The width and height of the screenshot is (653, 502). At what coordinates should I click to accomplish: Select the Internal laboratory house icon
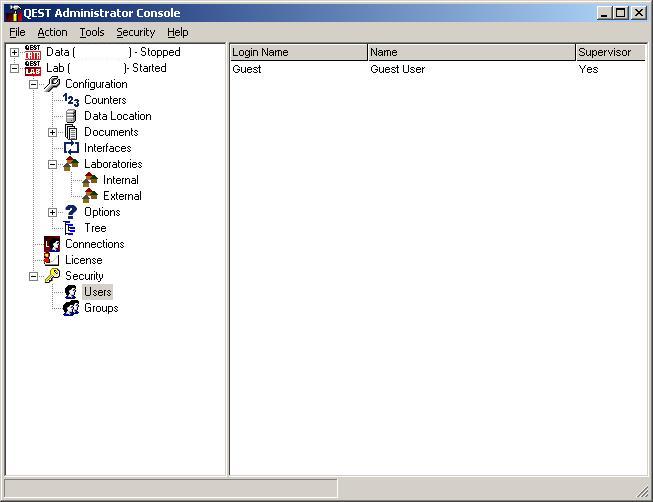click(90, 180)
